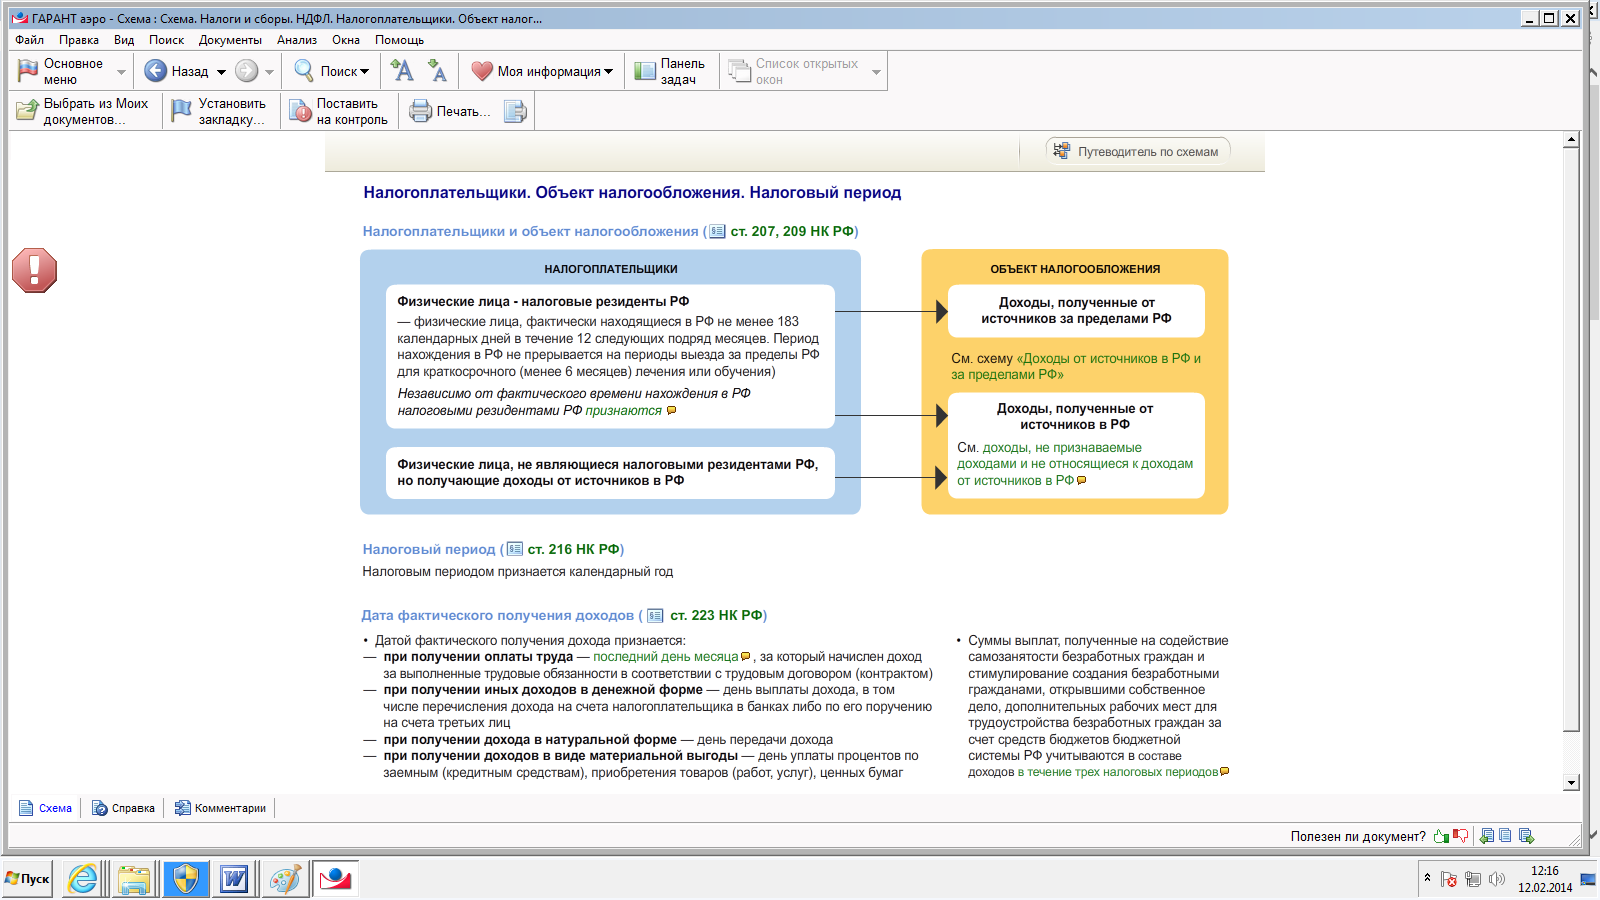Image resolution: width=1600 pixels, height=900 pixels.
Task: Open the Основное меню flag icon
Action: [28, 71]
